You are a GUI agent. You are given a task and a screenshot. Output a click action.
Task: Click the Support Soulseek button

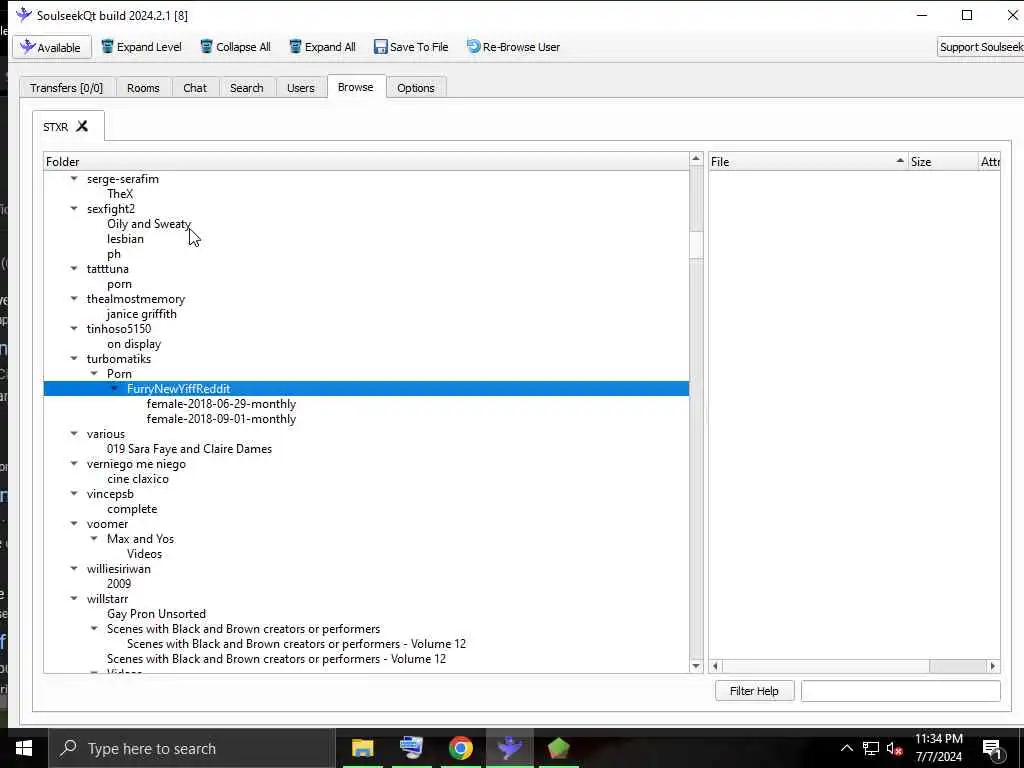[x=980, y=47]
